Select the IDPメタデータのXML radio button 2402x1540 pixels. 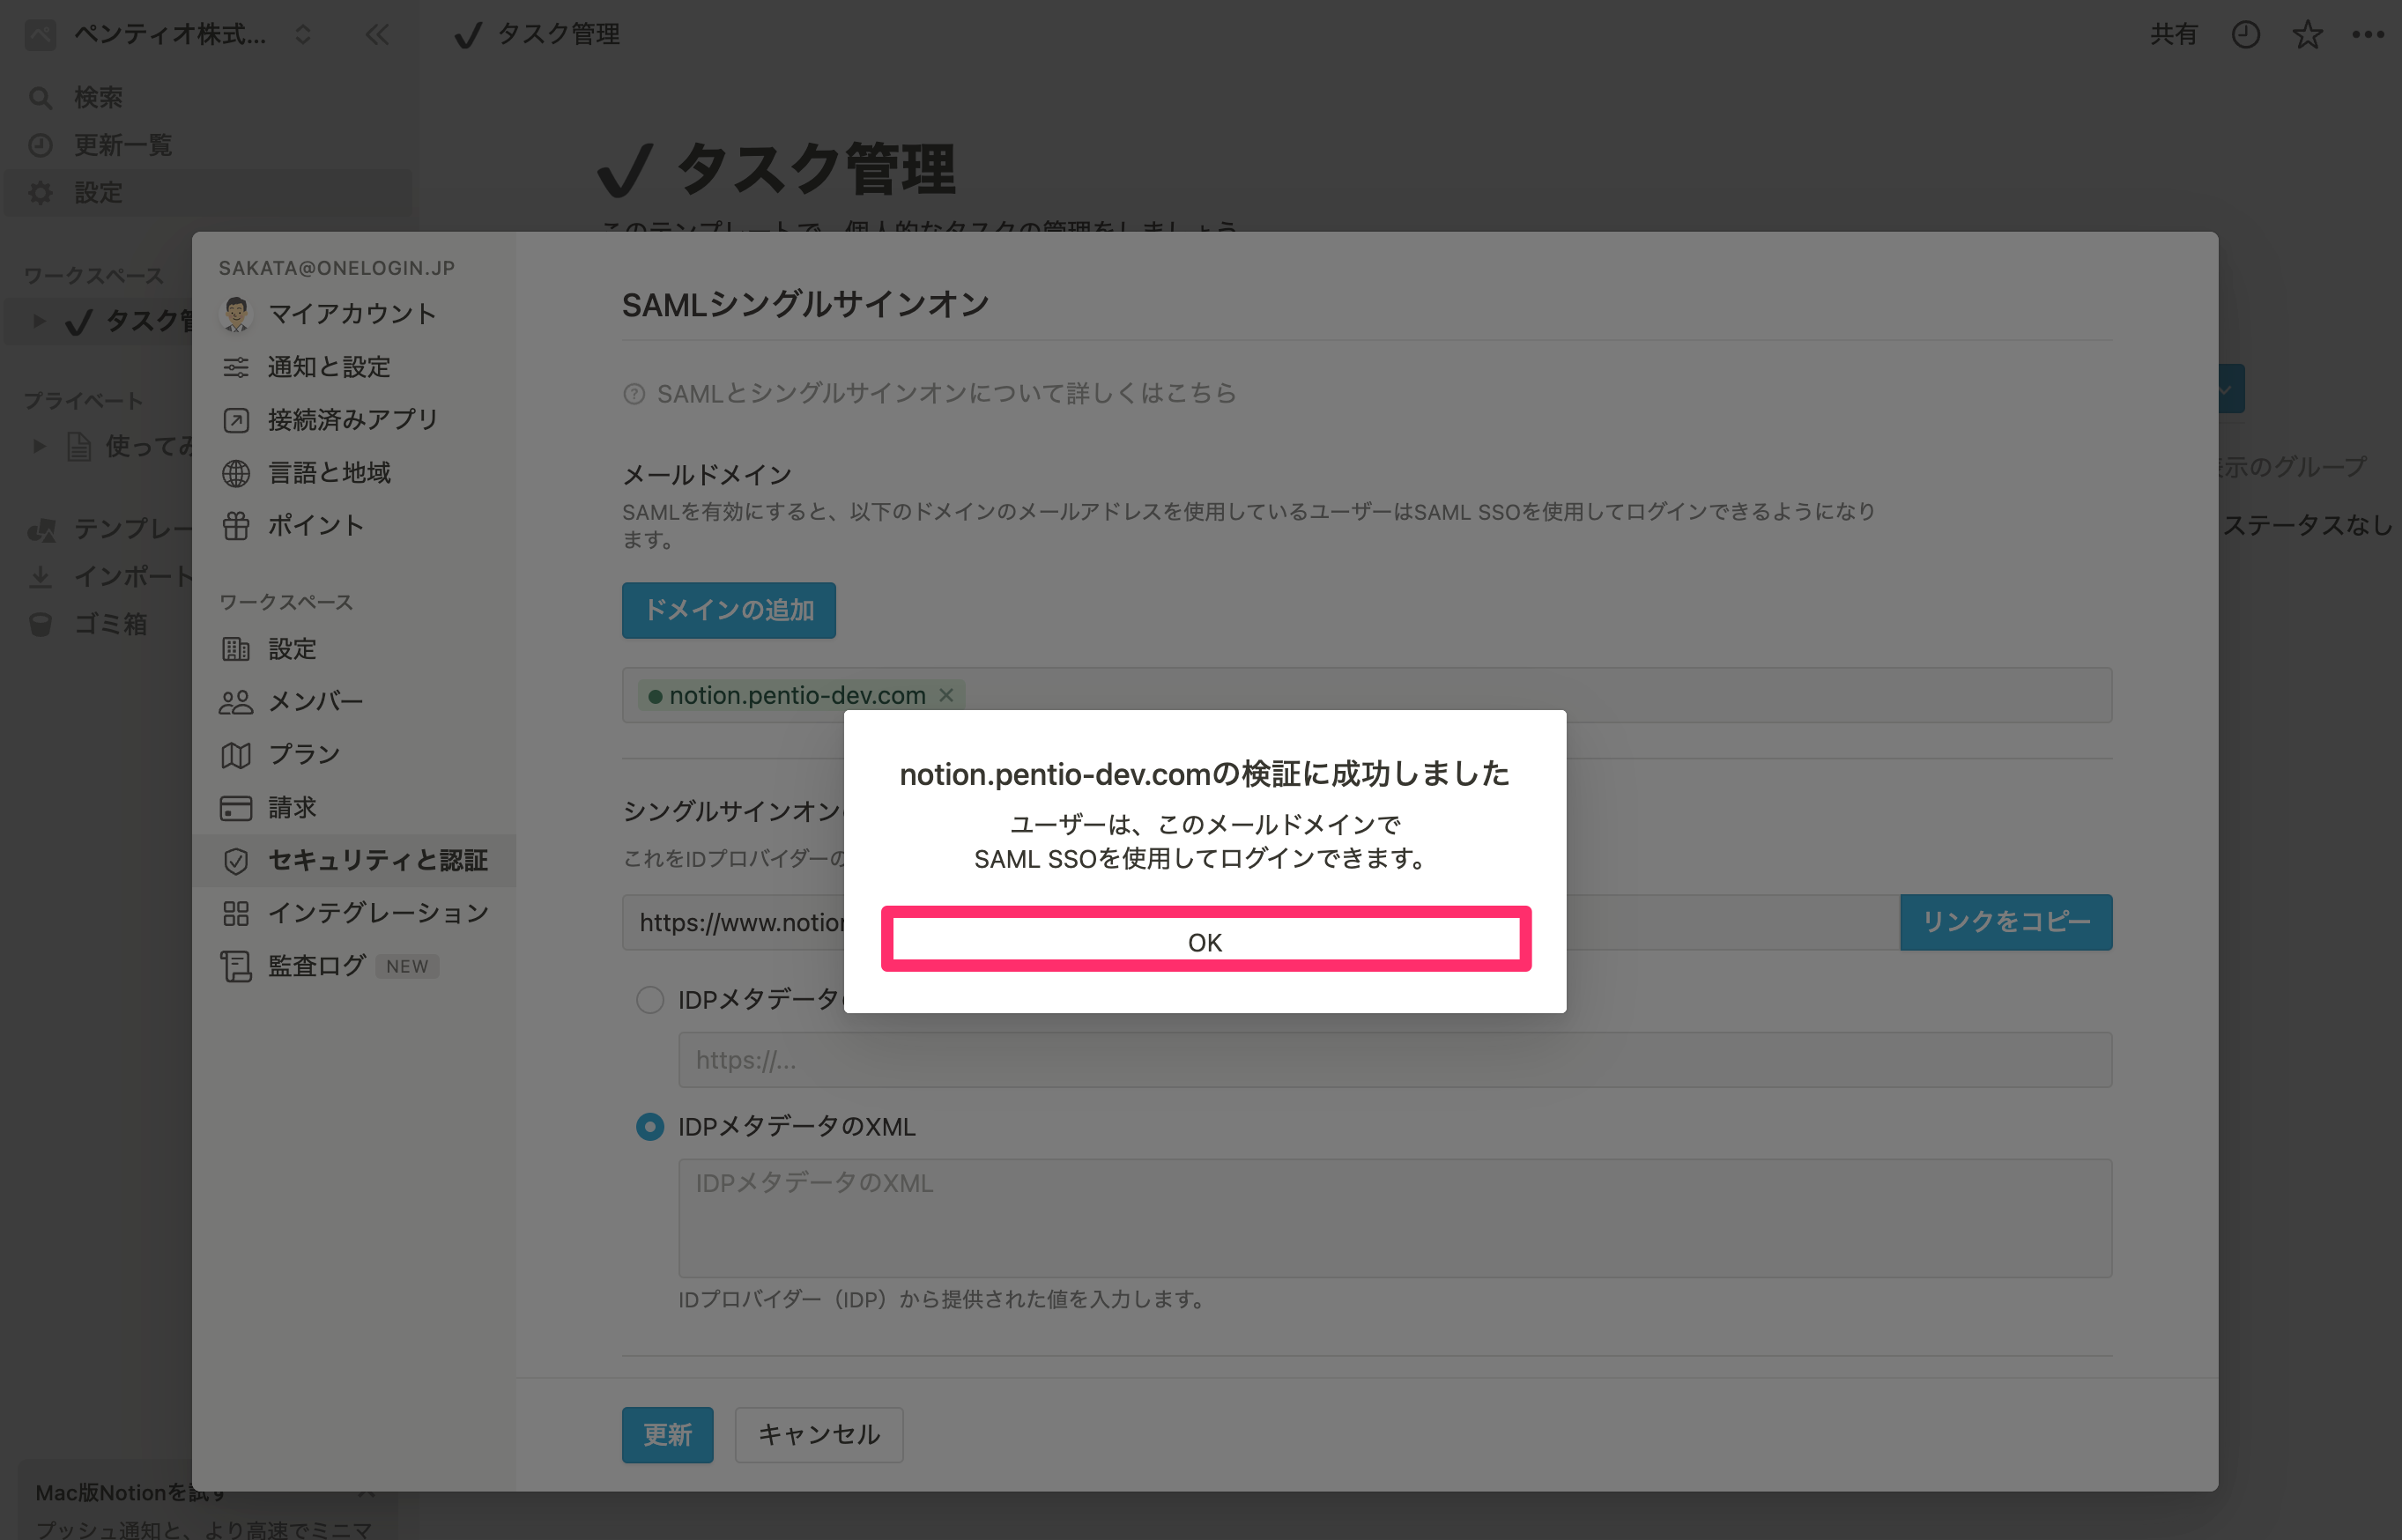[650, 1127]
